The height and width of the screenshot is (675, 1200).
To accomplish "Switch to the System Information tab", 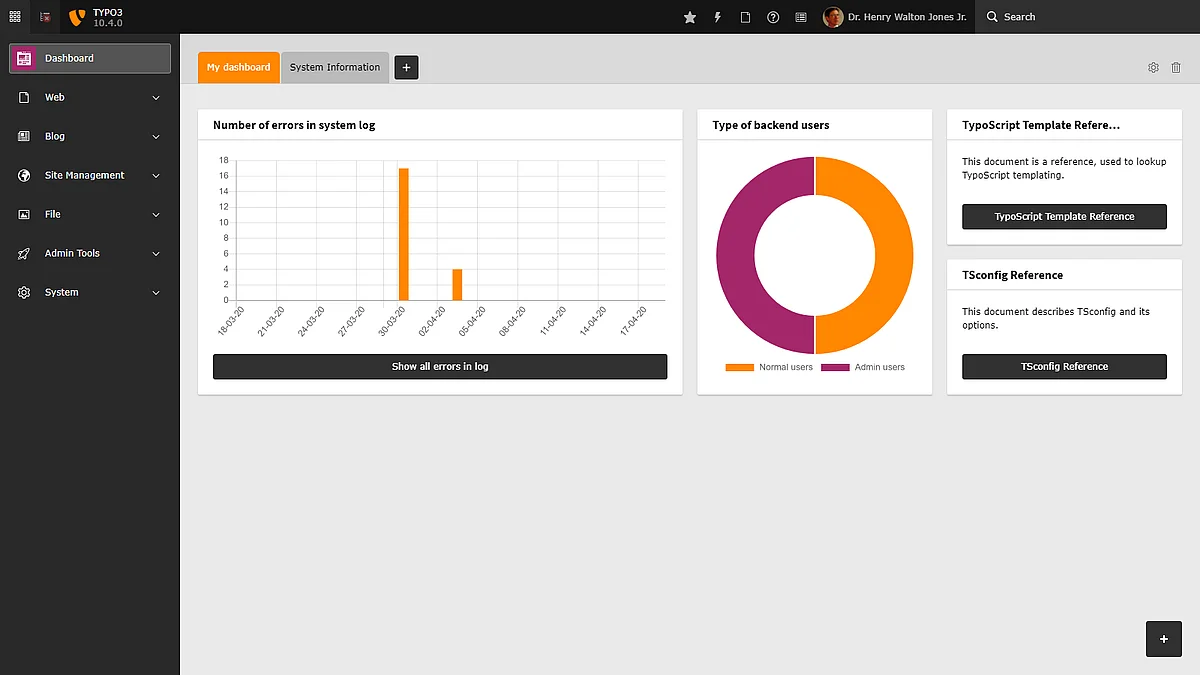I will pyautogui.click(x=335, y=67).
